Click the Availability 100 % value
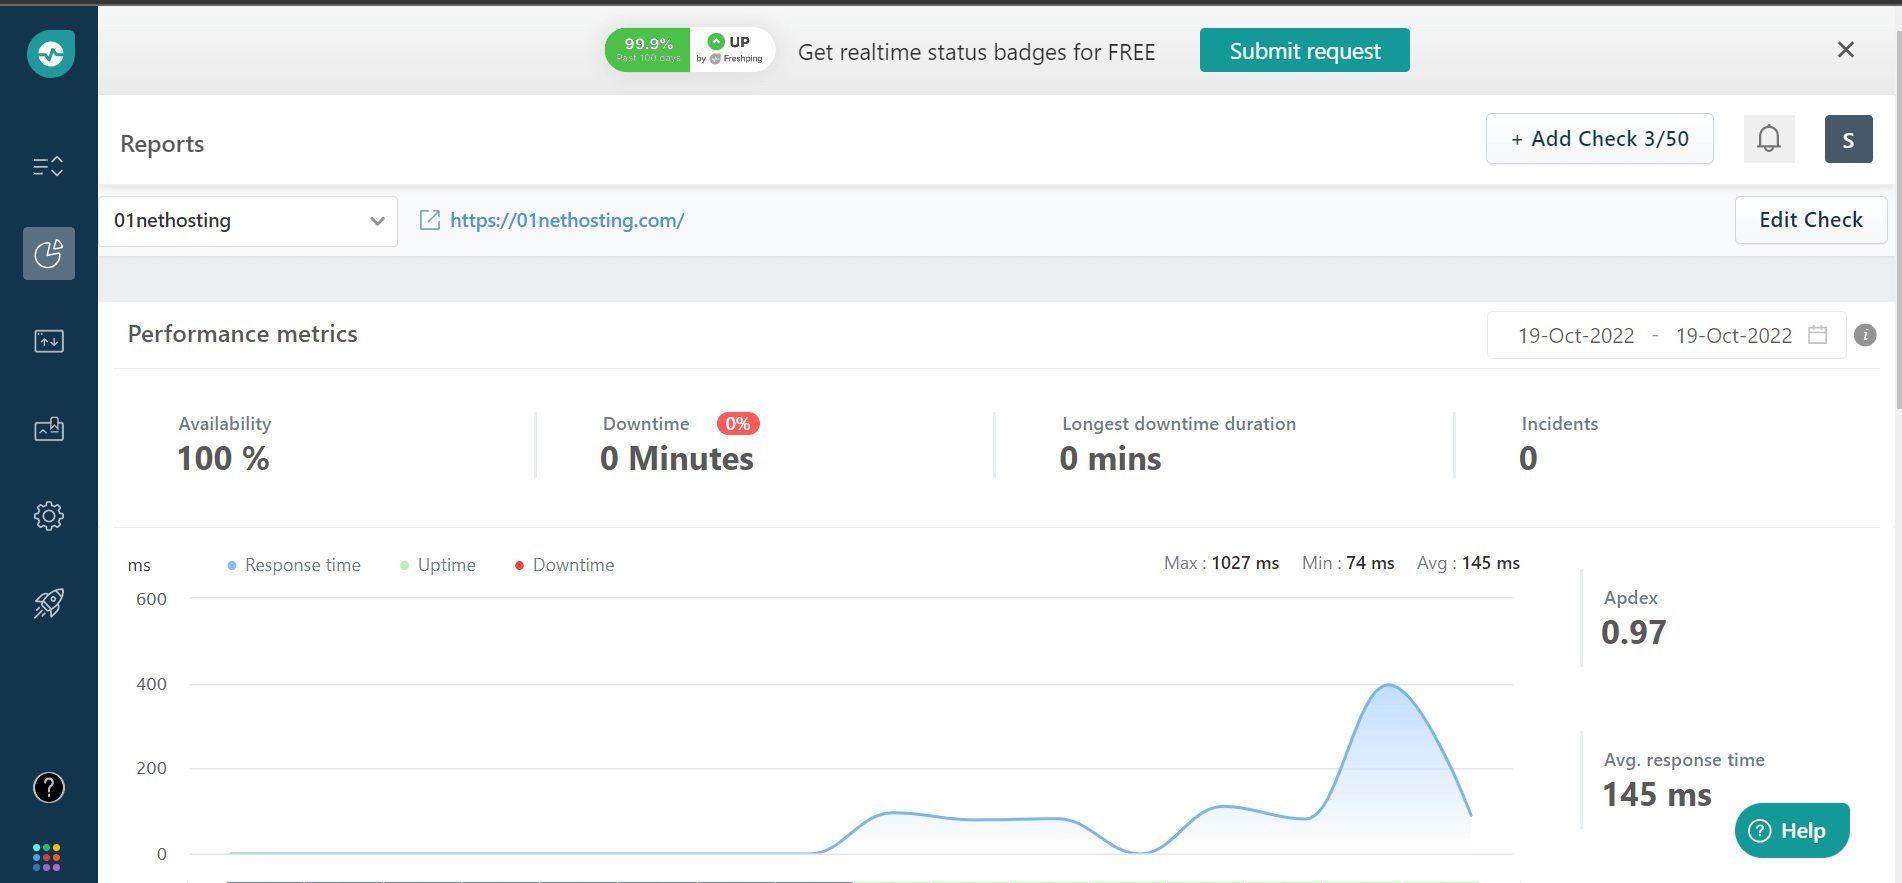The image size is (1902, 883). coord(223,458)
